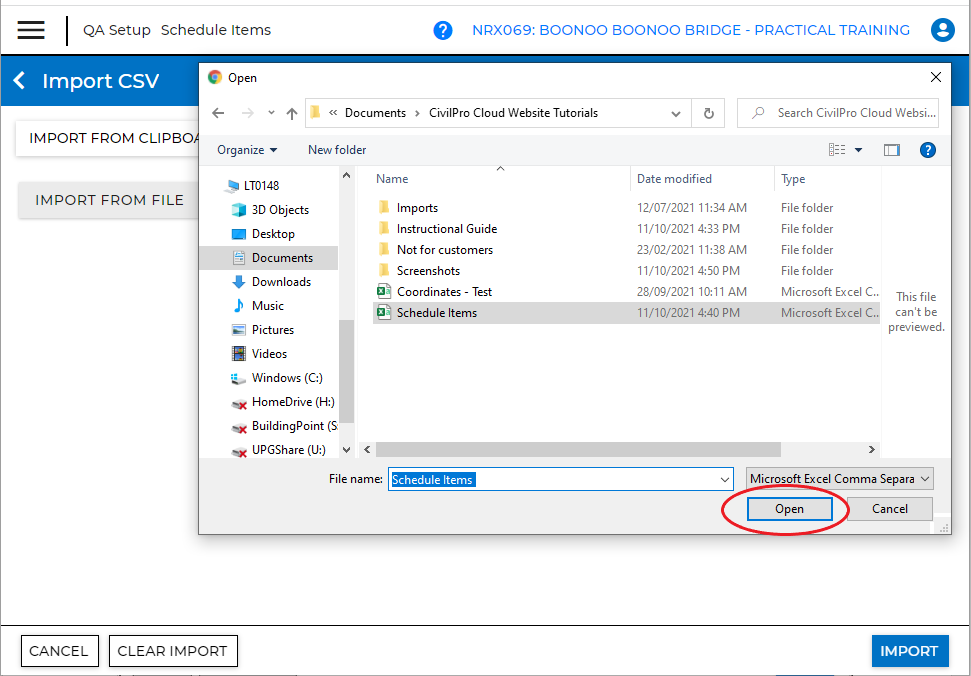Open the navigation hamburger menu
Image resolution: width=971 pixels, height=676 pixels.
pos(33,29)
